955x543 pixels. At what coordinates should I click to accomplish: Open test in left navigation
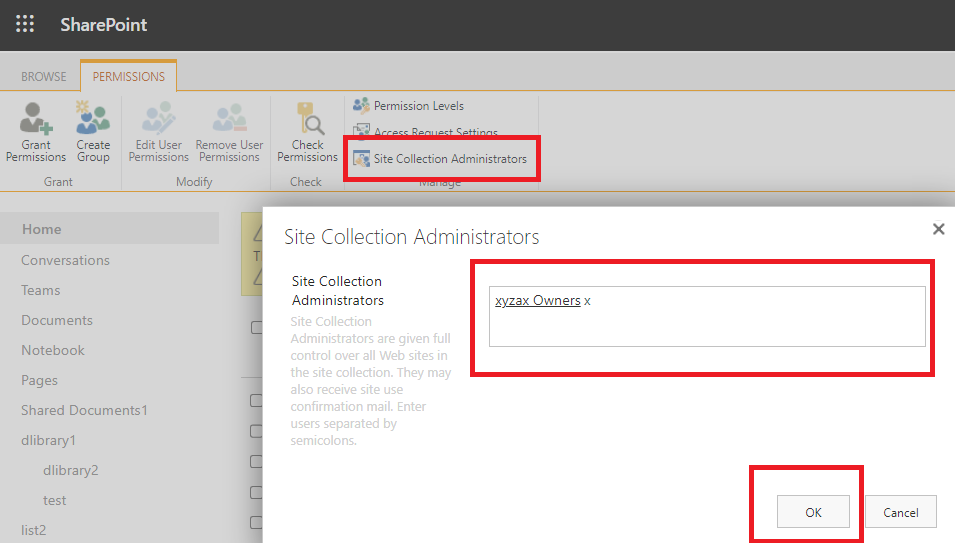click(x=54, y=500)
